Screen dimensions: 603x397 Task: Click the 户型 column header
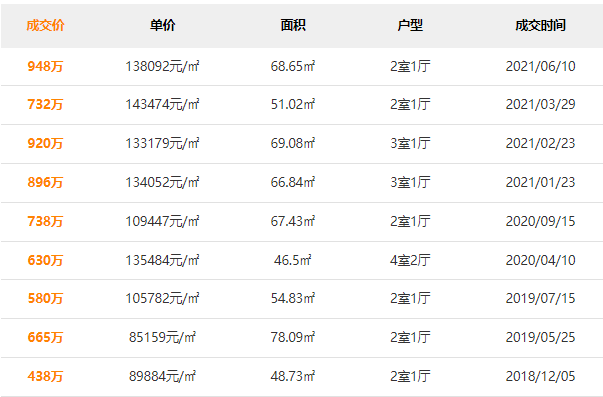point(410,25)
